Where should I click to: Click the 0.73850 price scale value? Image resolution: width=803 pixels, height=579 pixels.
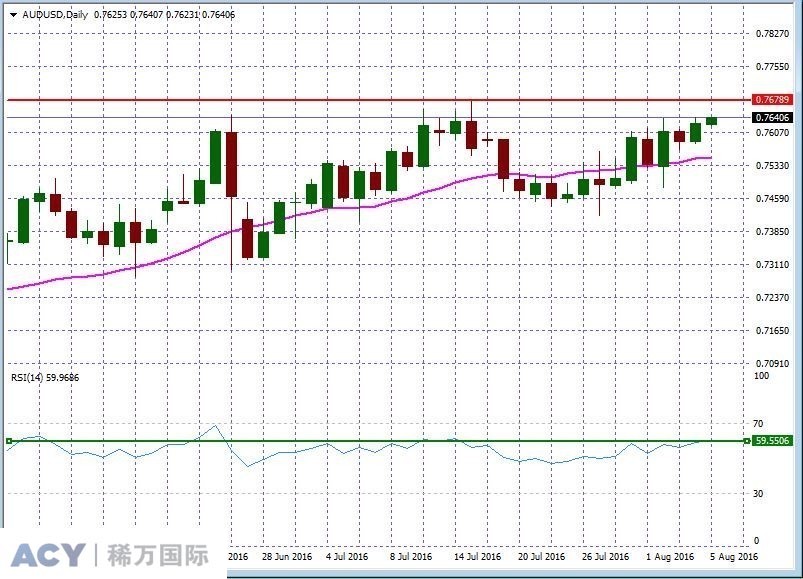click(772, 231)
